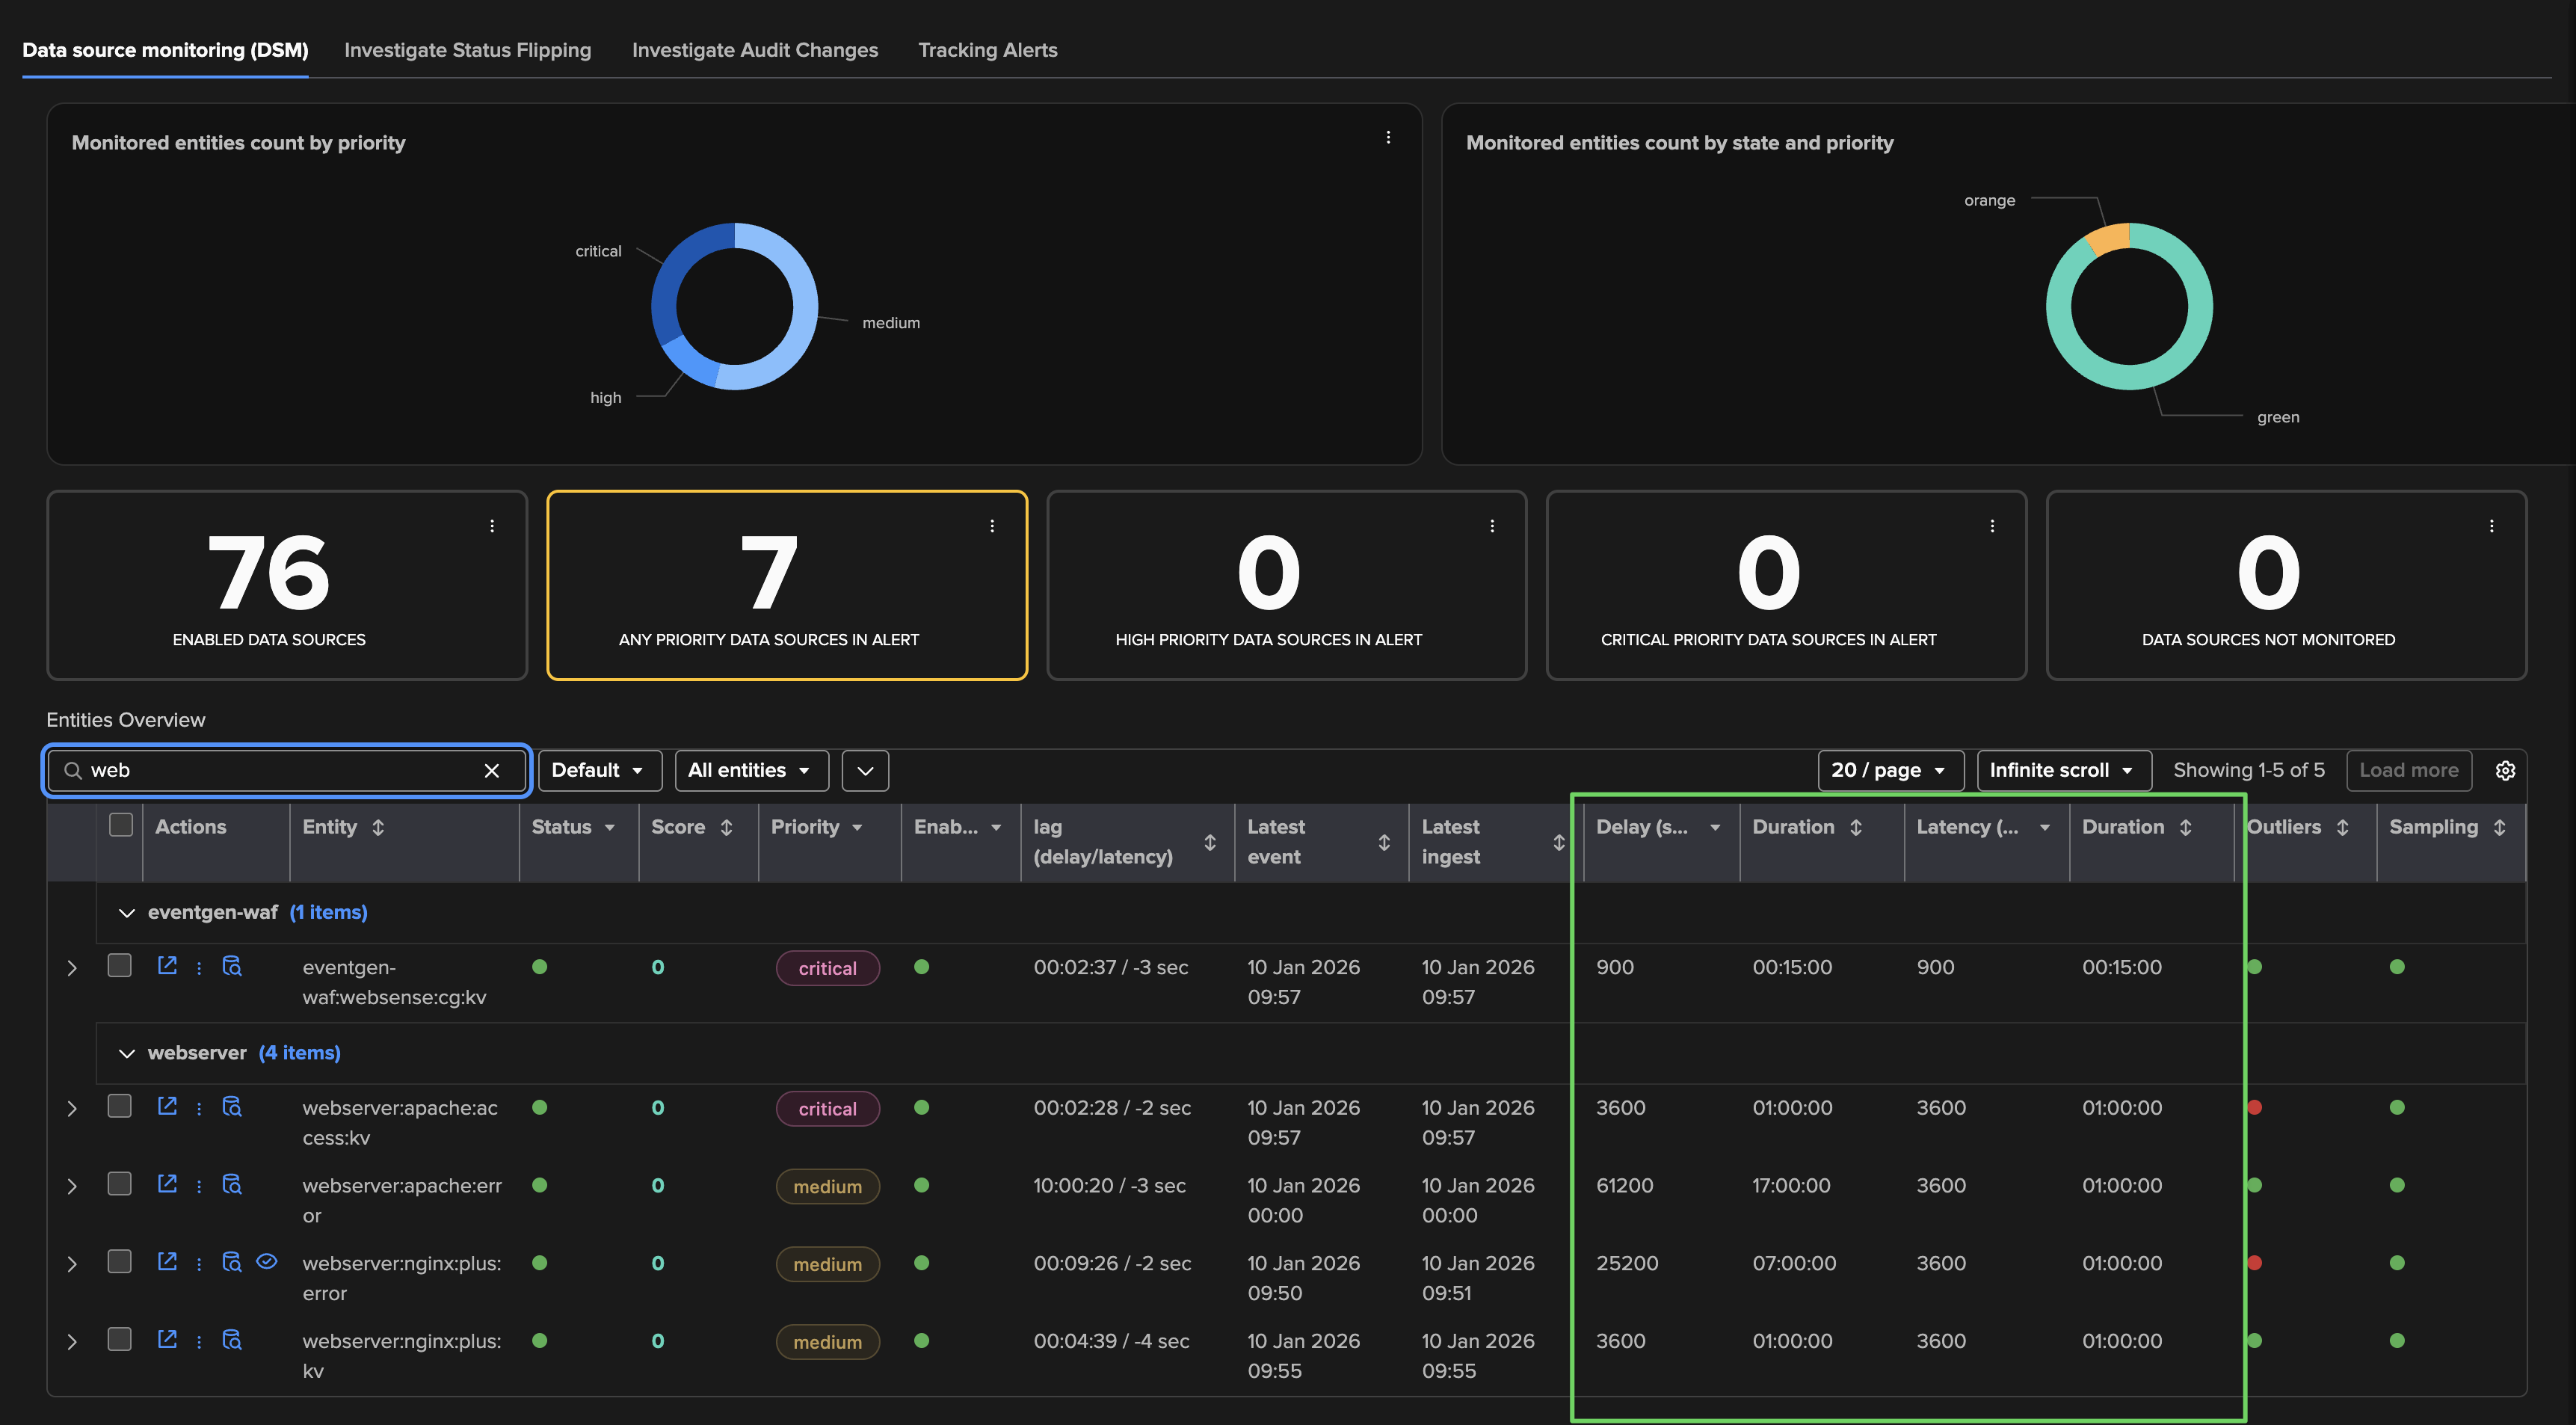The image size is (2576, 1425).
Task: Open eventgen-waf:websense:cg:kv entity in new window
Action: coord(167,965)
